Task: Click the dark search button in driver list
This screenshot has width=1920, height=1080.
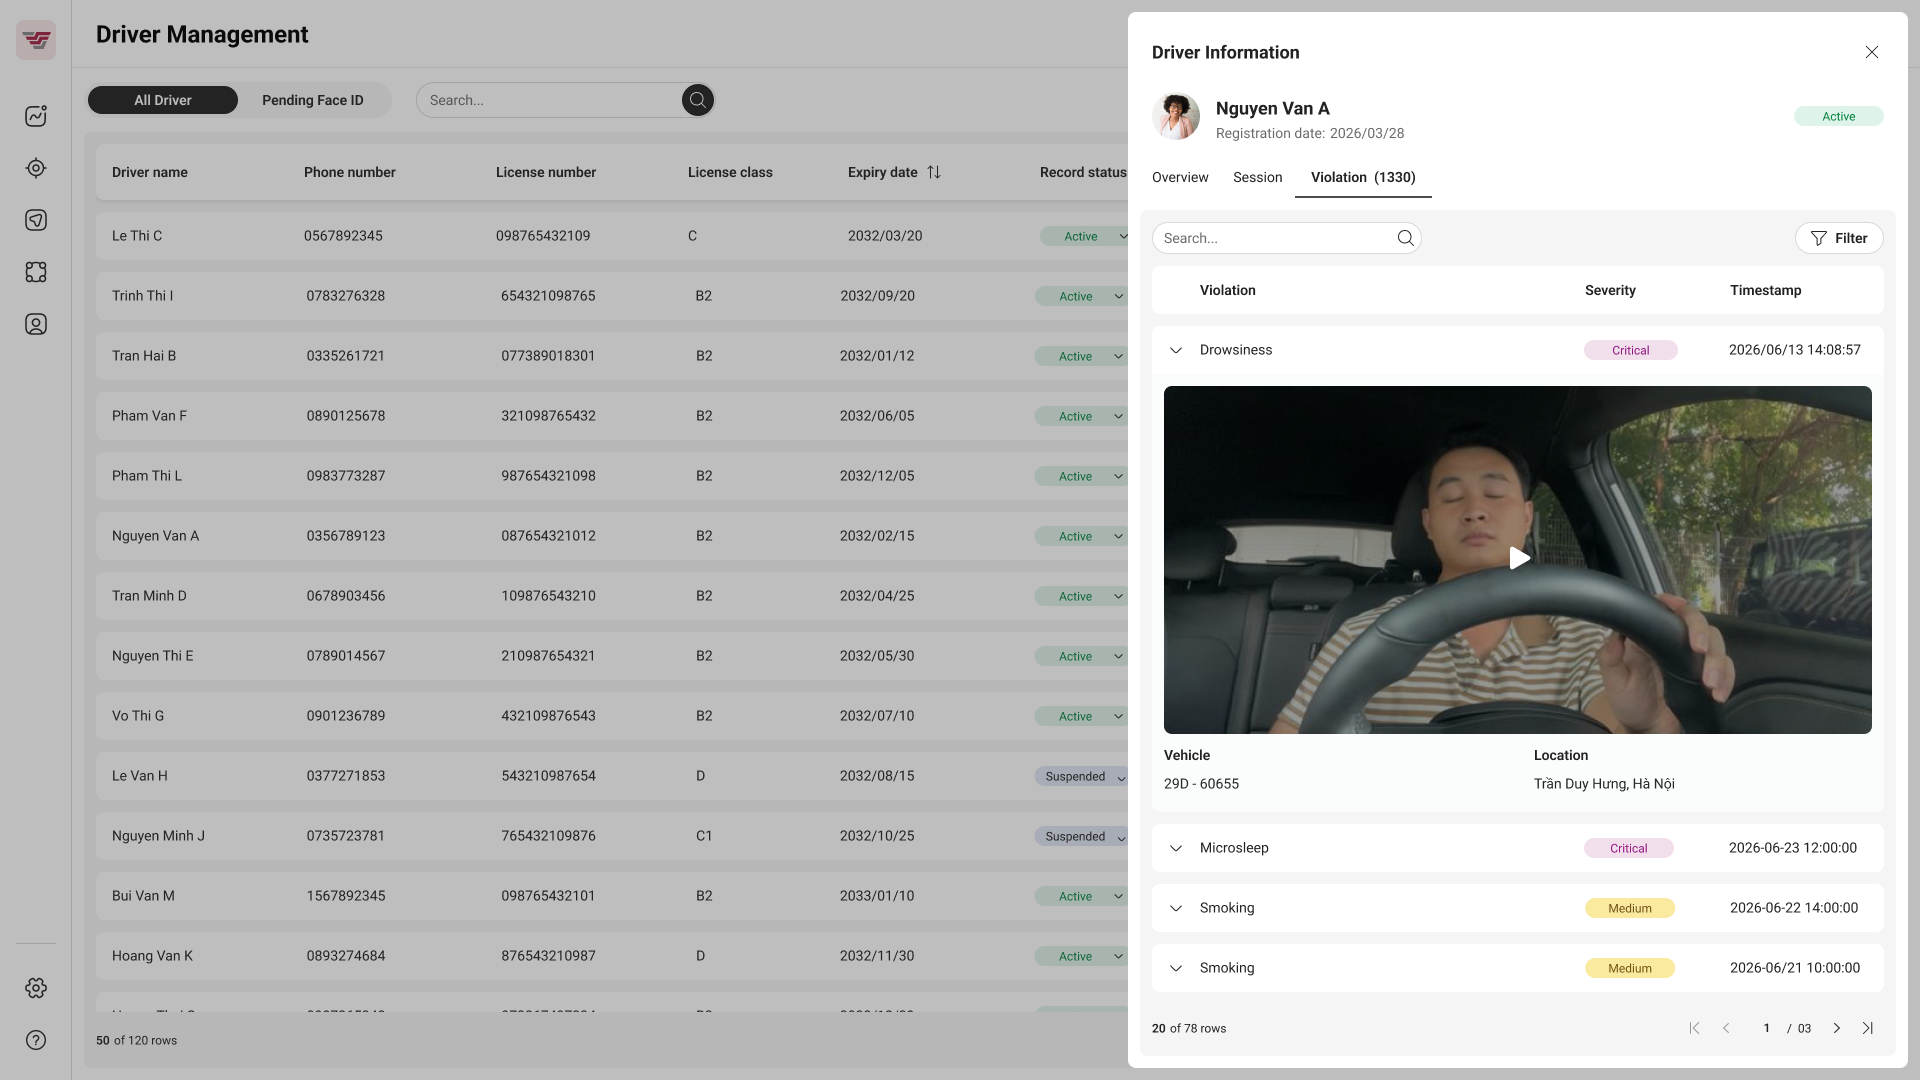Action: [x=698, y=100]
